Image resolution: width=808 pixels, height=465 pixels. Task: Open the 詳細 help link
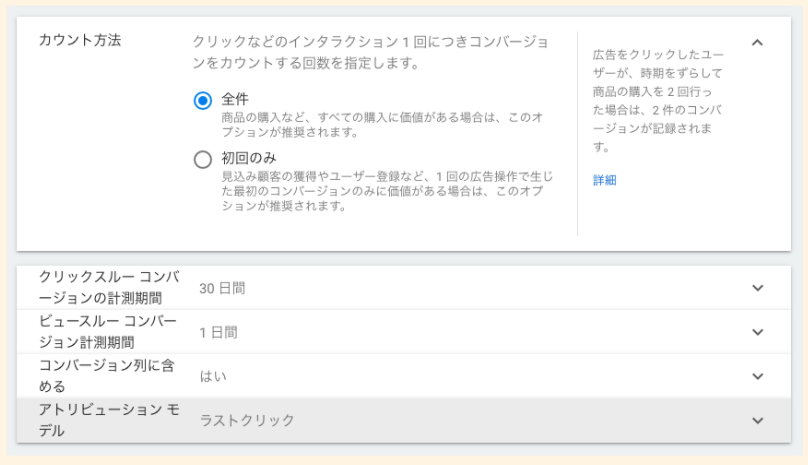pyautogui.click(x=604, y=180)
